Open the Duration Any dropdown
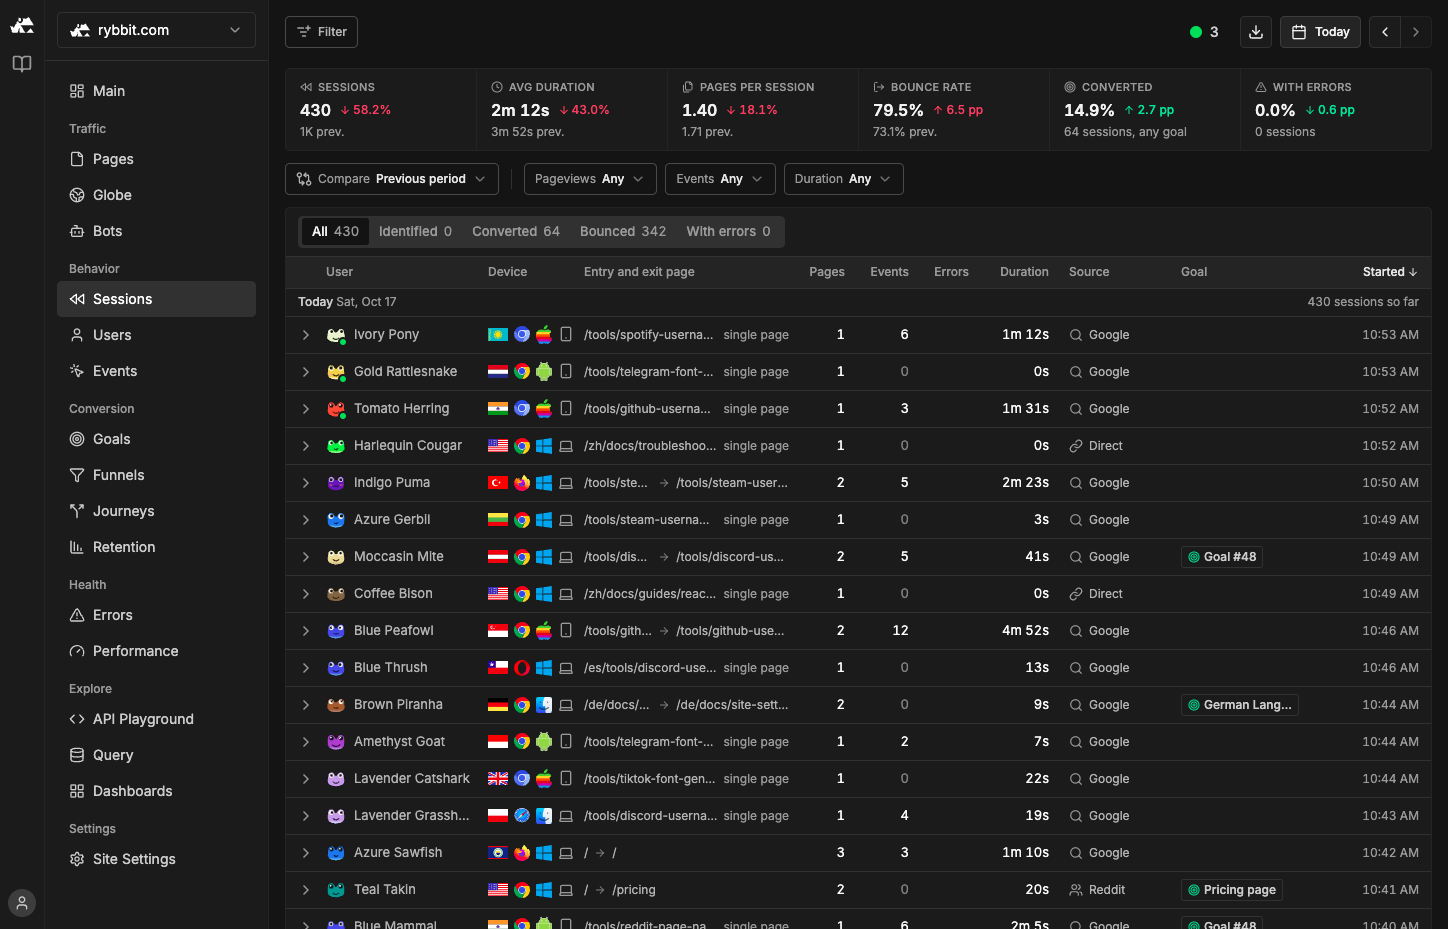The image size is (1448, 929). (x=843, y=179)
